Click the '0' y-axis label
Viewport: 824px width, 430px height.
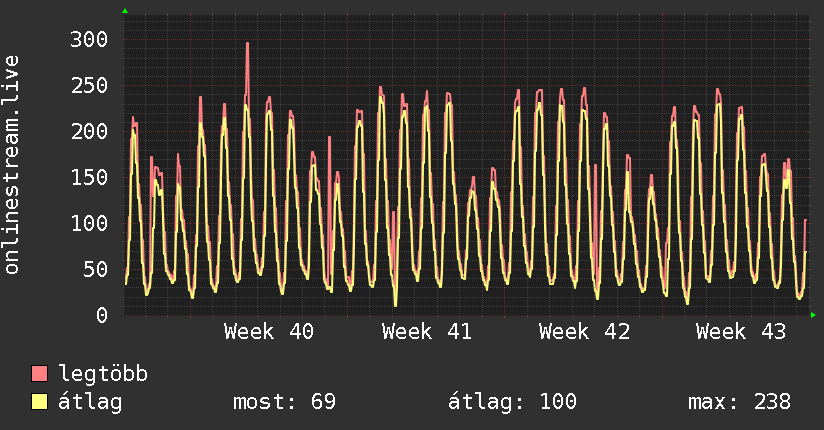tap(102, 315)
